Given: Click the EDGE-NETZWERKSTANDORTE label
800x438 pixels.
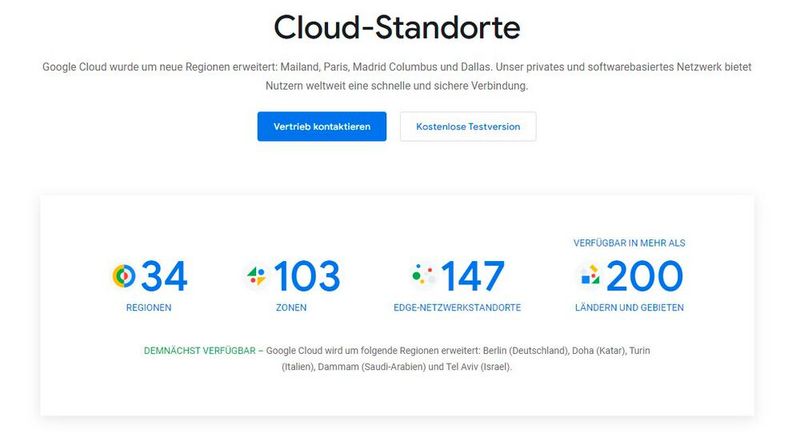Looking at the screenshot, I should [457, 308].
